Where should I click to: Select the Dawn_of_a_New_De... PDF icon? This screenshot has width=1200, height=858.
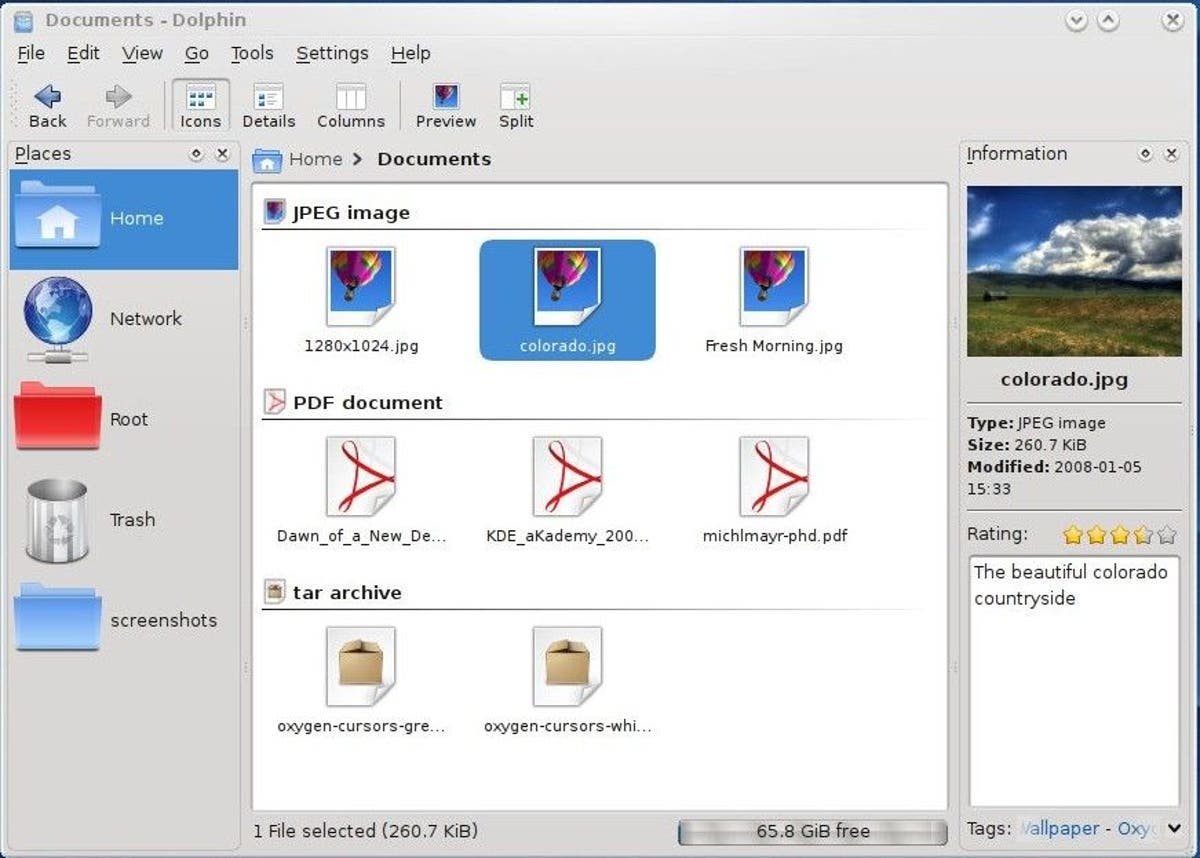click(x=361, y=476)
